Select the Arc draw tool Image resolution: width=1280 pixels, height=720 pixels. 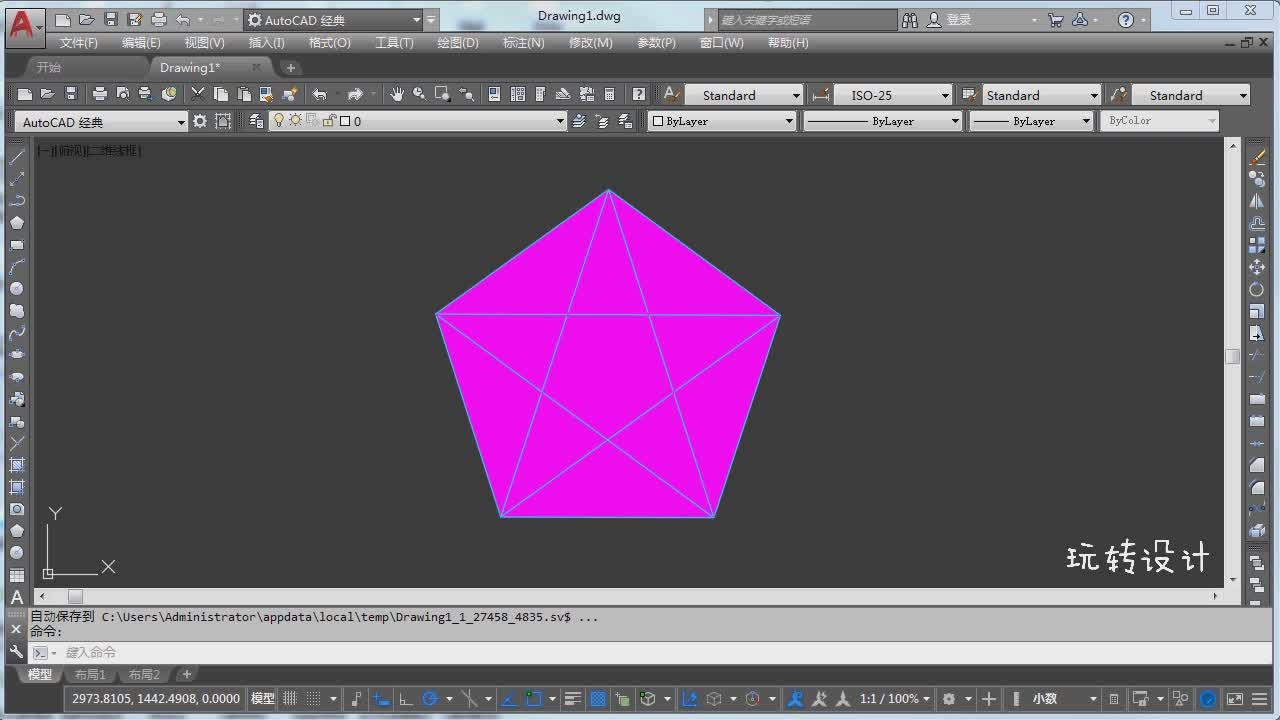coord(17,267)
